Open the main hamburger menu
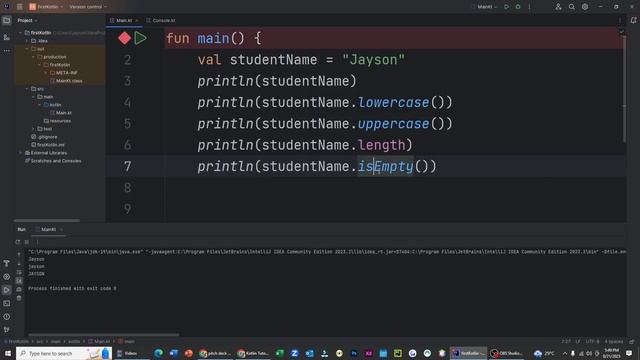Viewport: 640px width, 360px height. click(x=20, y=7)
